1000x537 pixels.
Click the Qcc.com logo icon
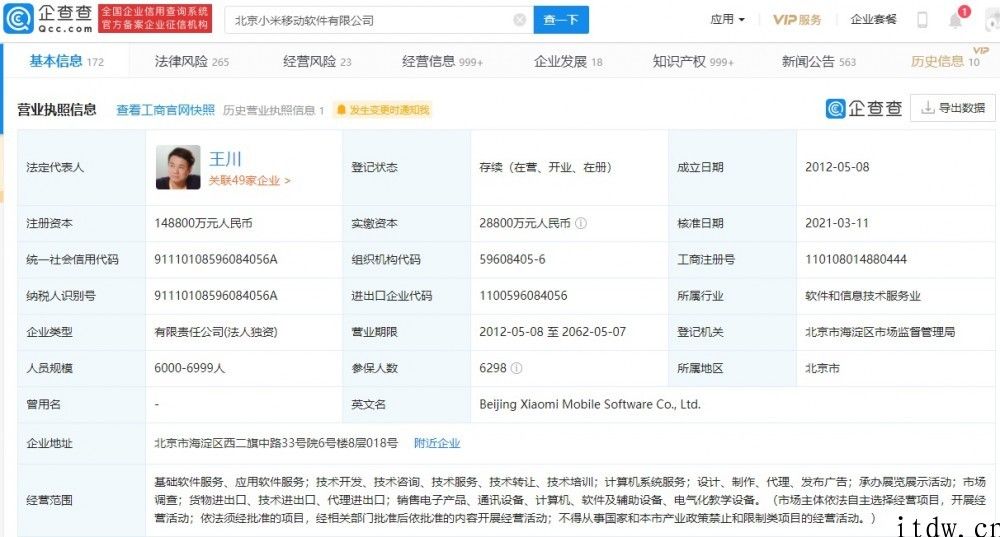pos(18,18)
